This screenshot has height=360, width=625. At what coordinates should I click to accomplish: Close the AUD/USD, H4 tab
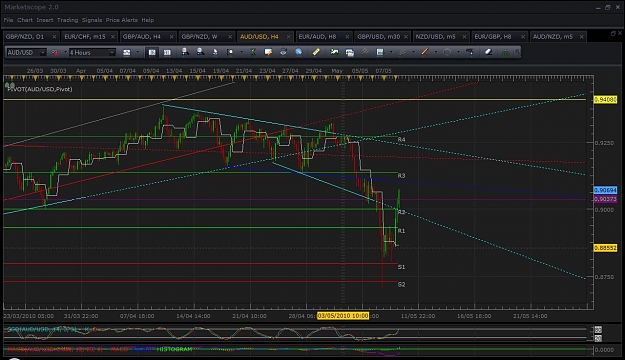(x=289, y=37)
